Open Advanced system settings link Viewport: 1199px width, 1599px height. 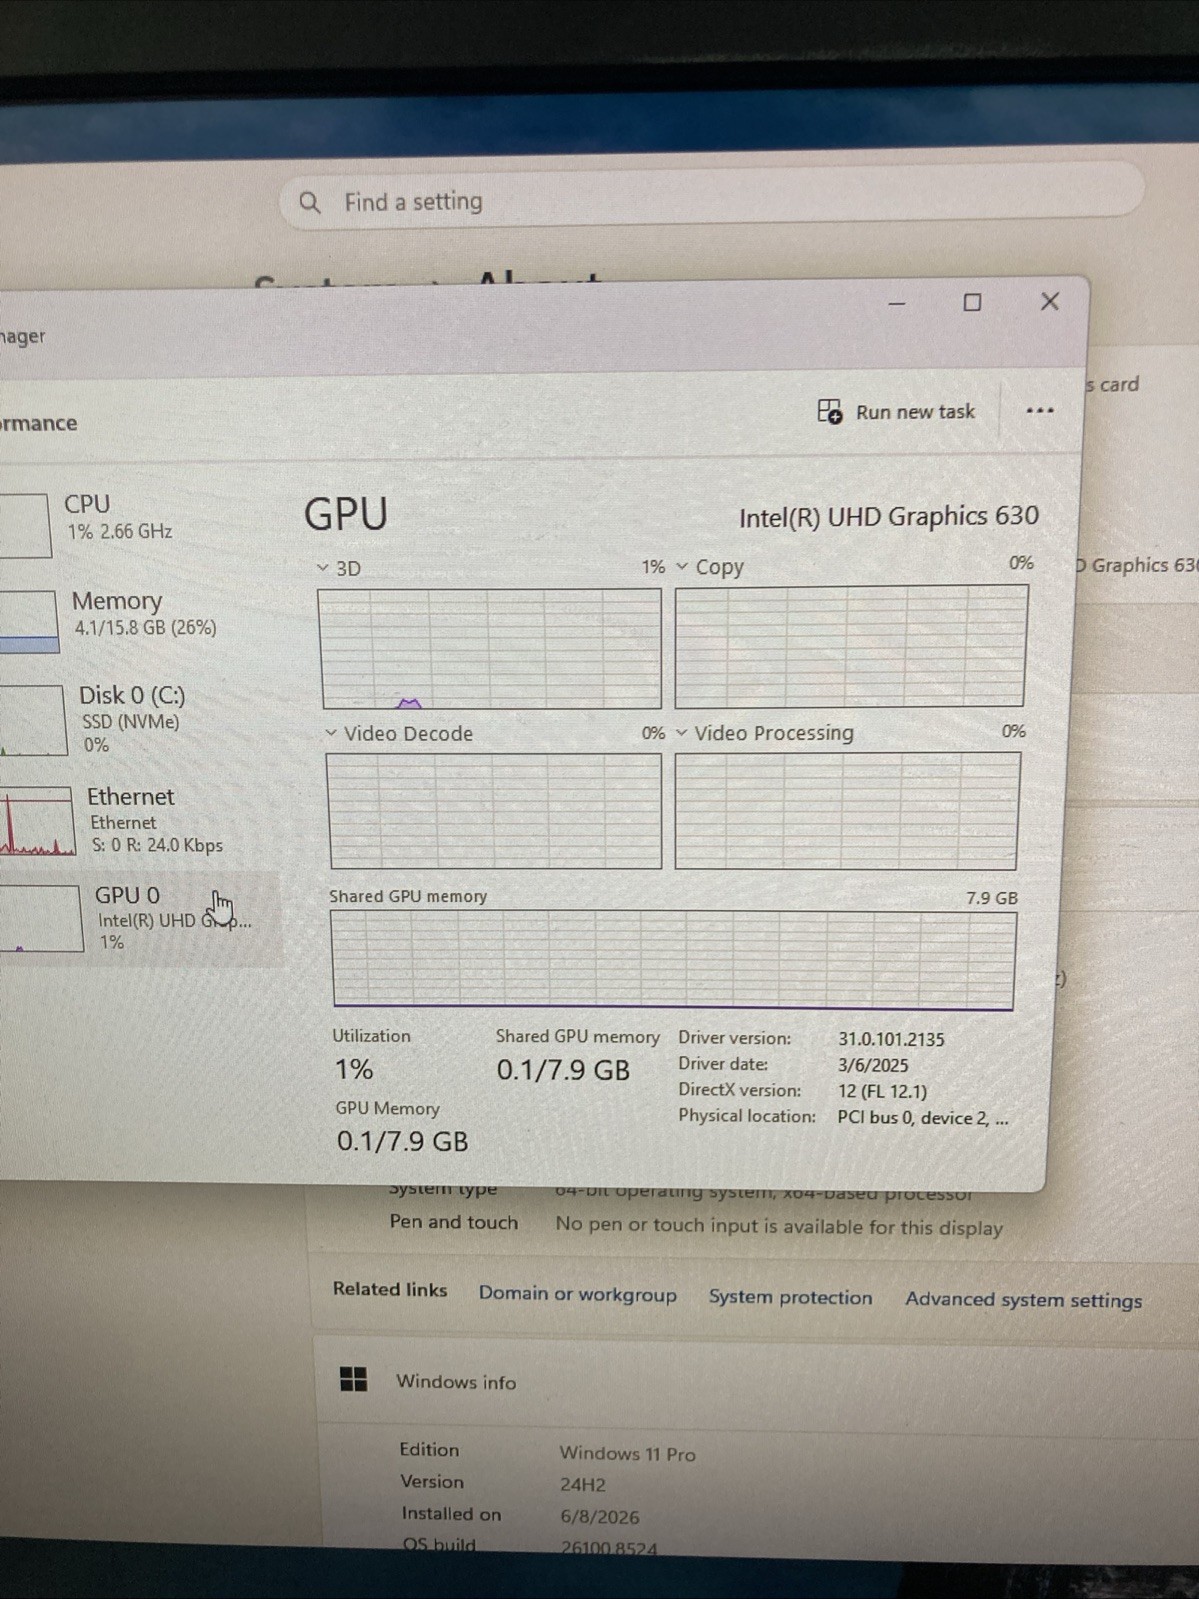pos(1023,1300)
